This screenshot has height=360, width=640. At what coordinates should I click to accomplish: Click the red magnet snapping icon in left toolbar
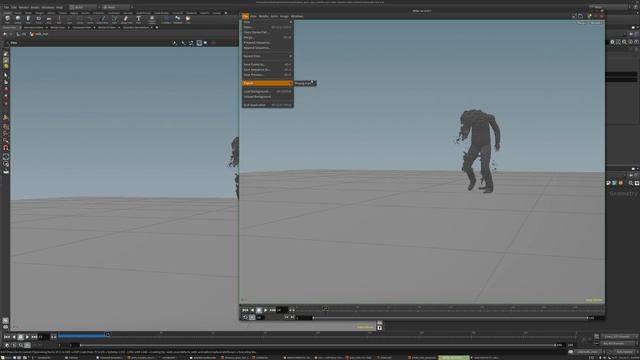coord(6,148)
